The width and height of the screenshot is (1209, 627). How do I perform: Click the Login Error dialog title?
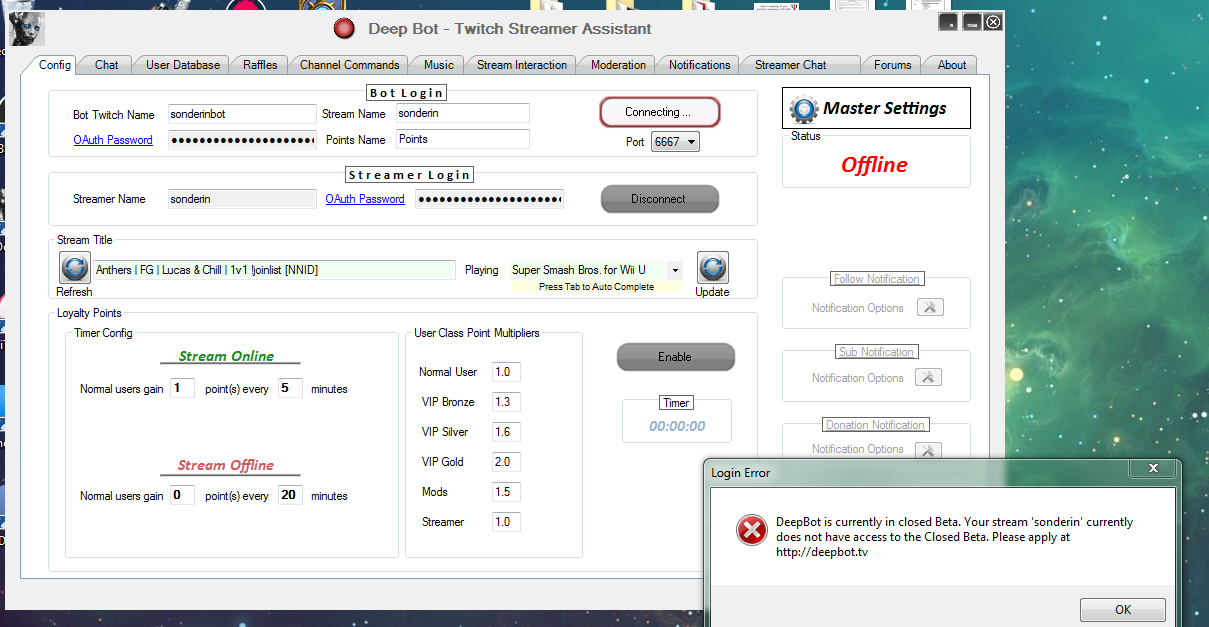pos(741,472)
